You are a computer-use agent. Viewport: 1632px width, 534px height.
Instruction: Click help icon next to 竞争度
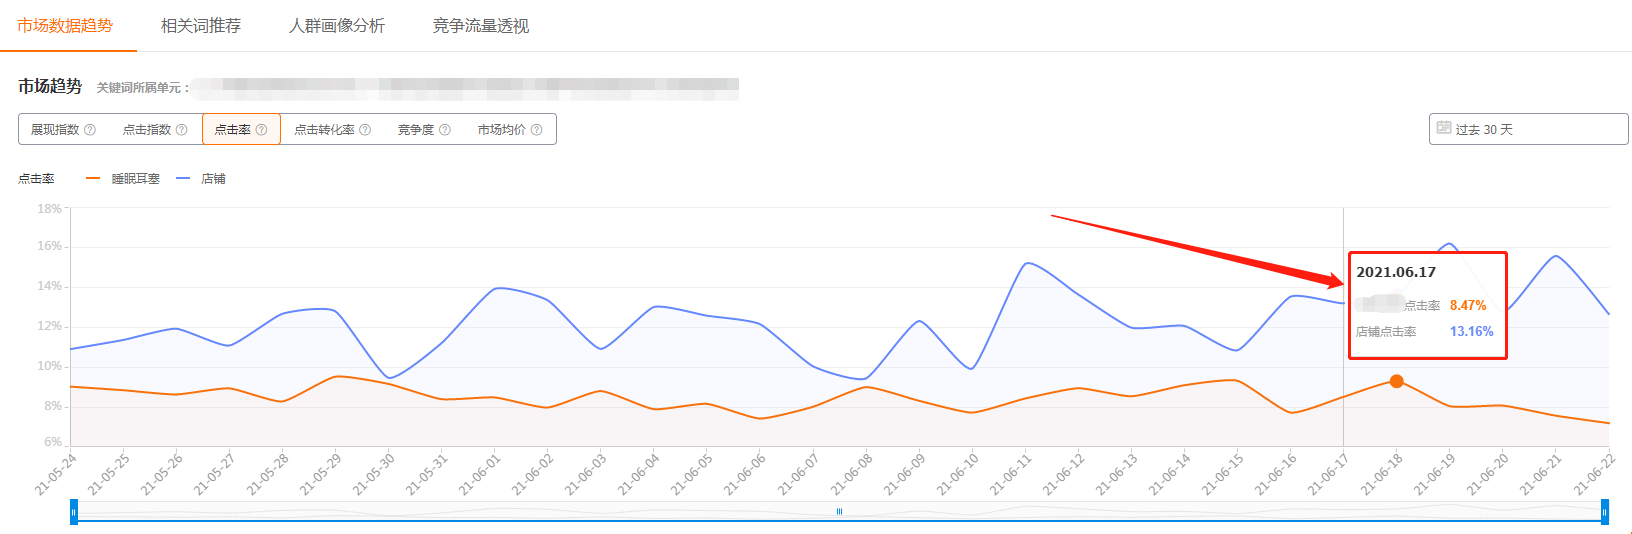445,130
